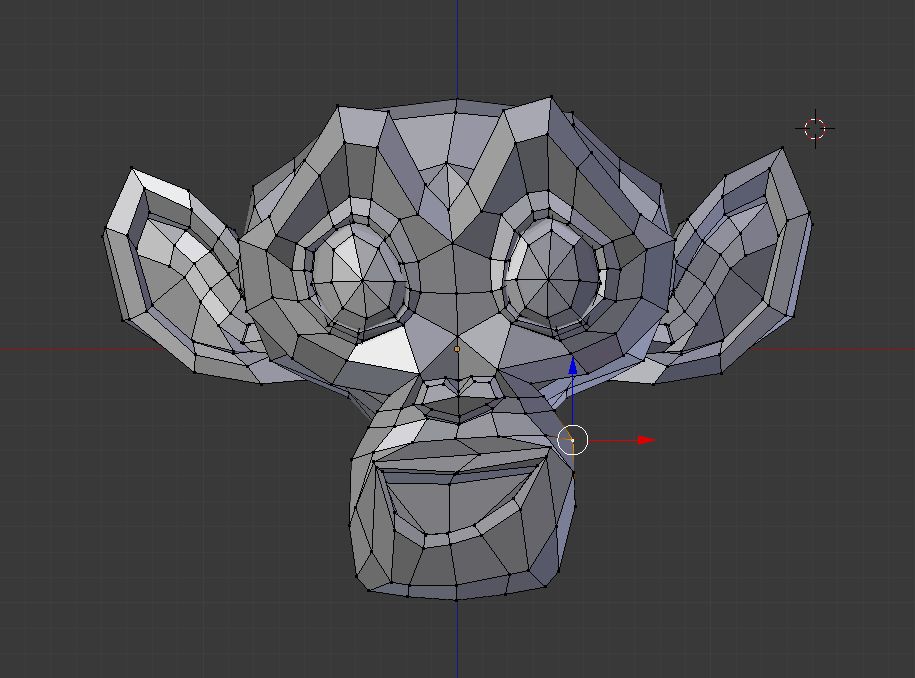Click the blue Z-axis arrow of the transform gizmo

pos(572,366)
